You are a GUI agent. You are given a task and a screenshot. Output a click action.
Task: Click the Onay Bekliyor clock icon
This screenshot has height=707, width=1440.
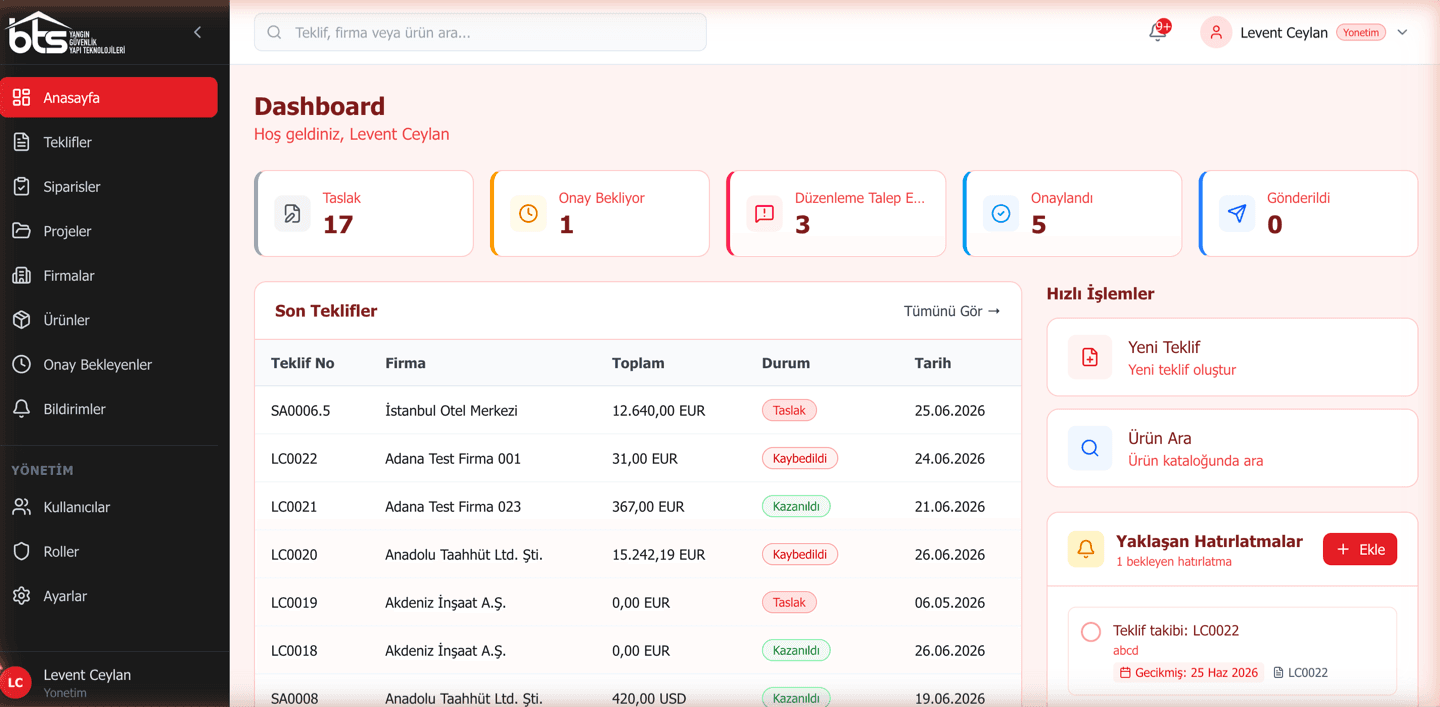point(528,213)
